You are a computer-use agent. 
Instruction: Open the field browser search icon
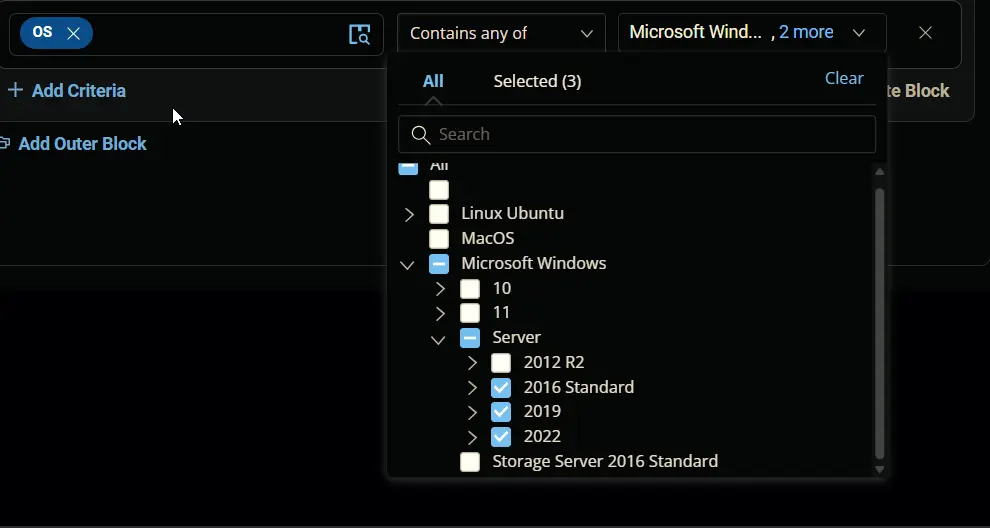pyautogui.click(x=359, y=34)
